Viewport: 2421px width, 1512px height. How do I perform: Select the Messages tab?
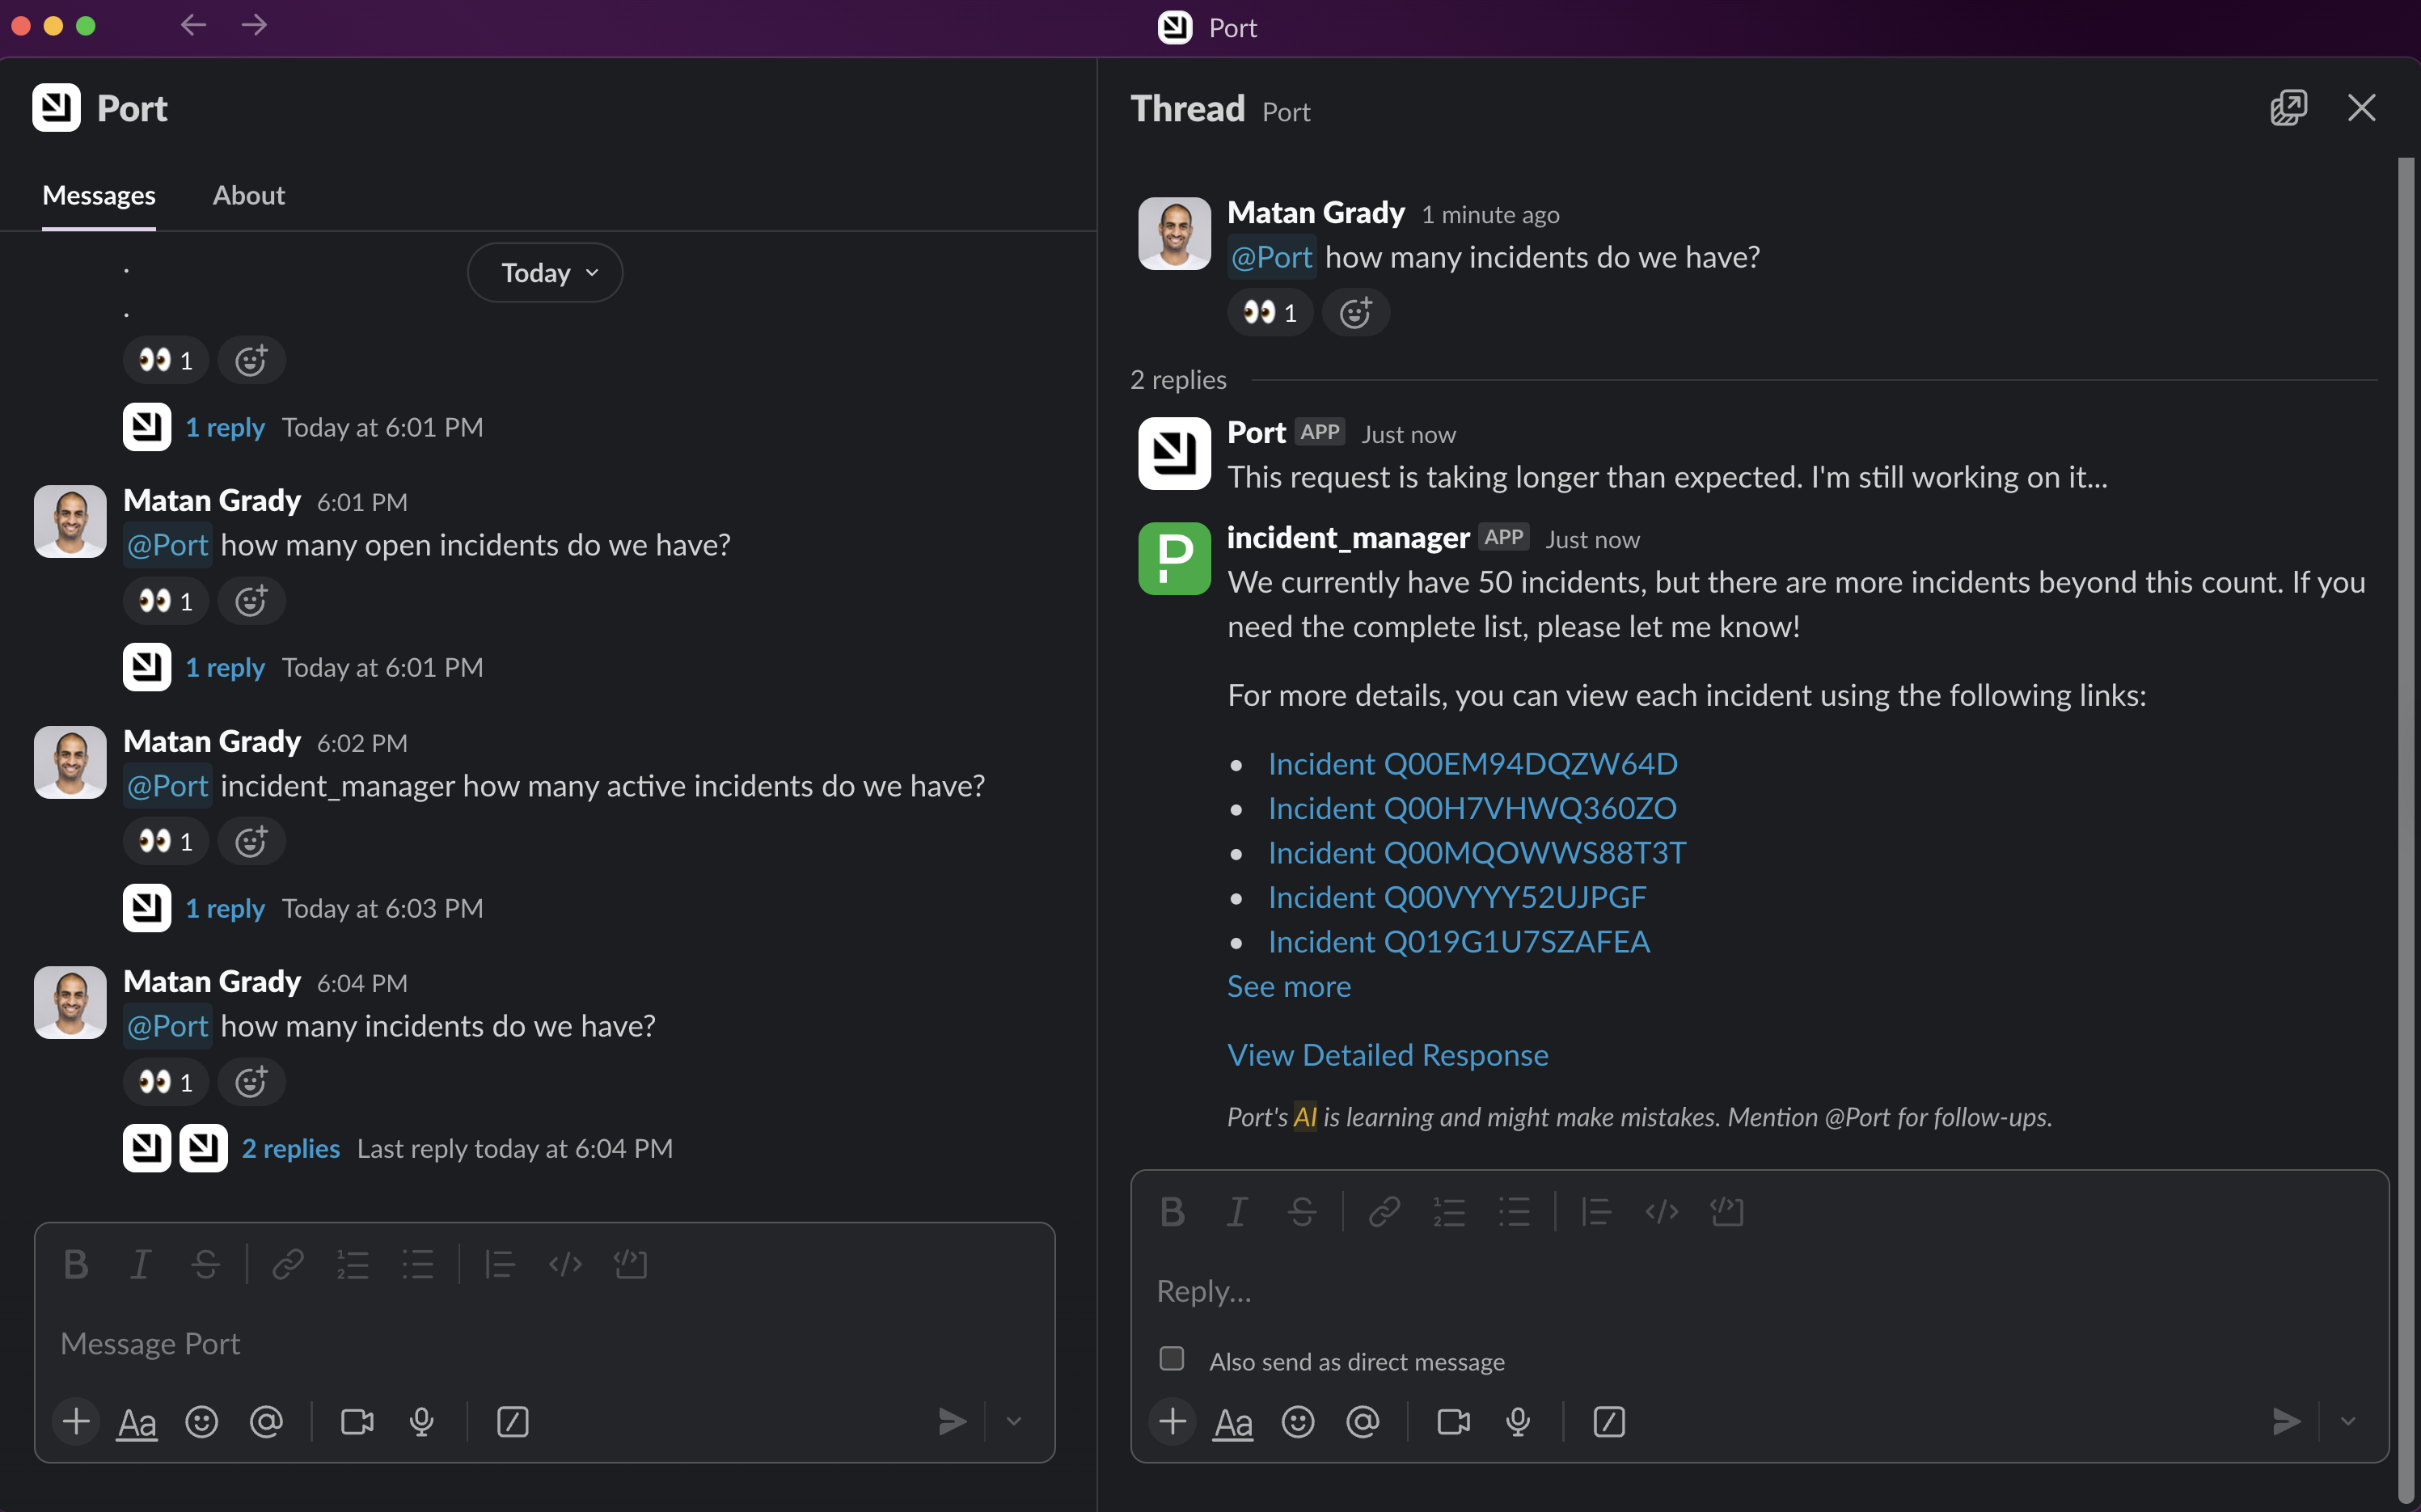pos(99,195)
